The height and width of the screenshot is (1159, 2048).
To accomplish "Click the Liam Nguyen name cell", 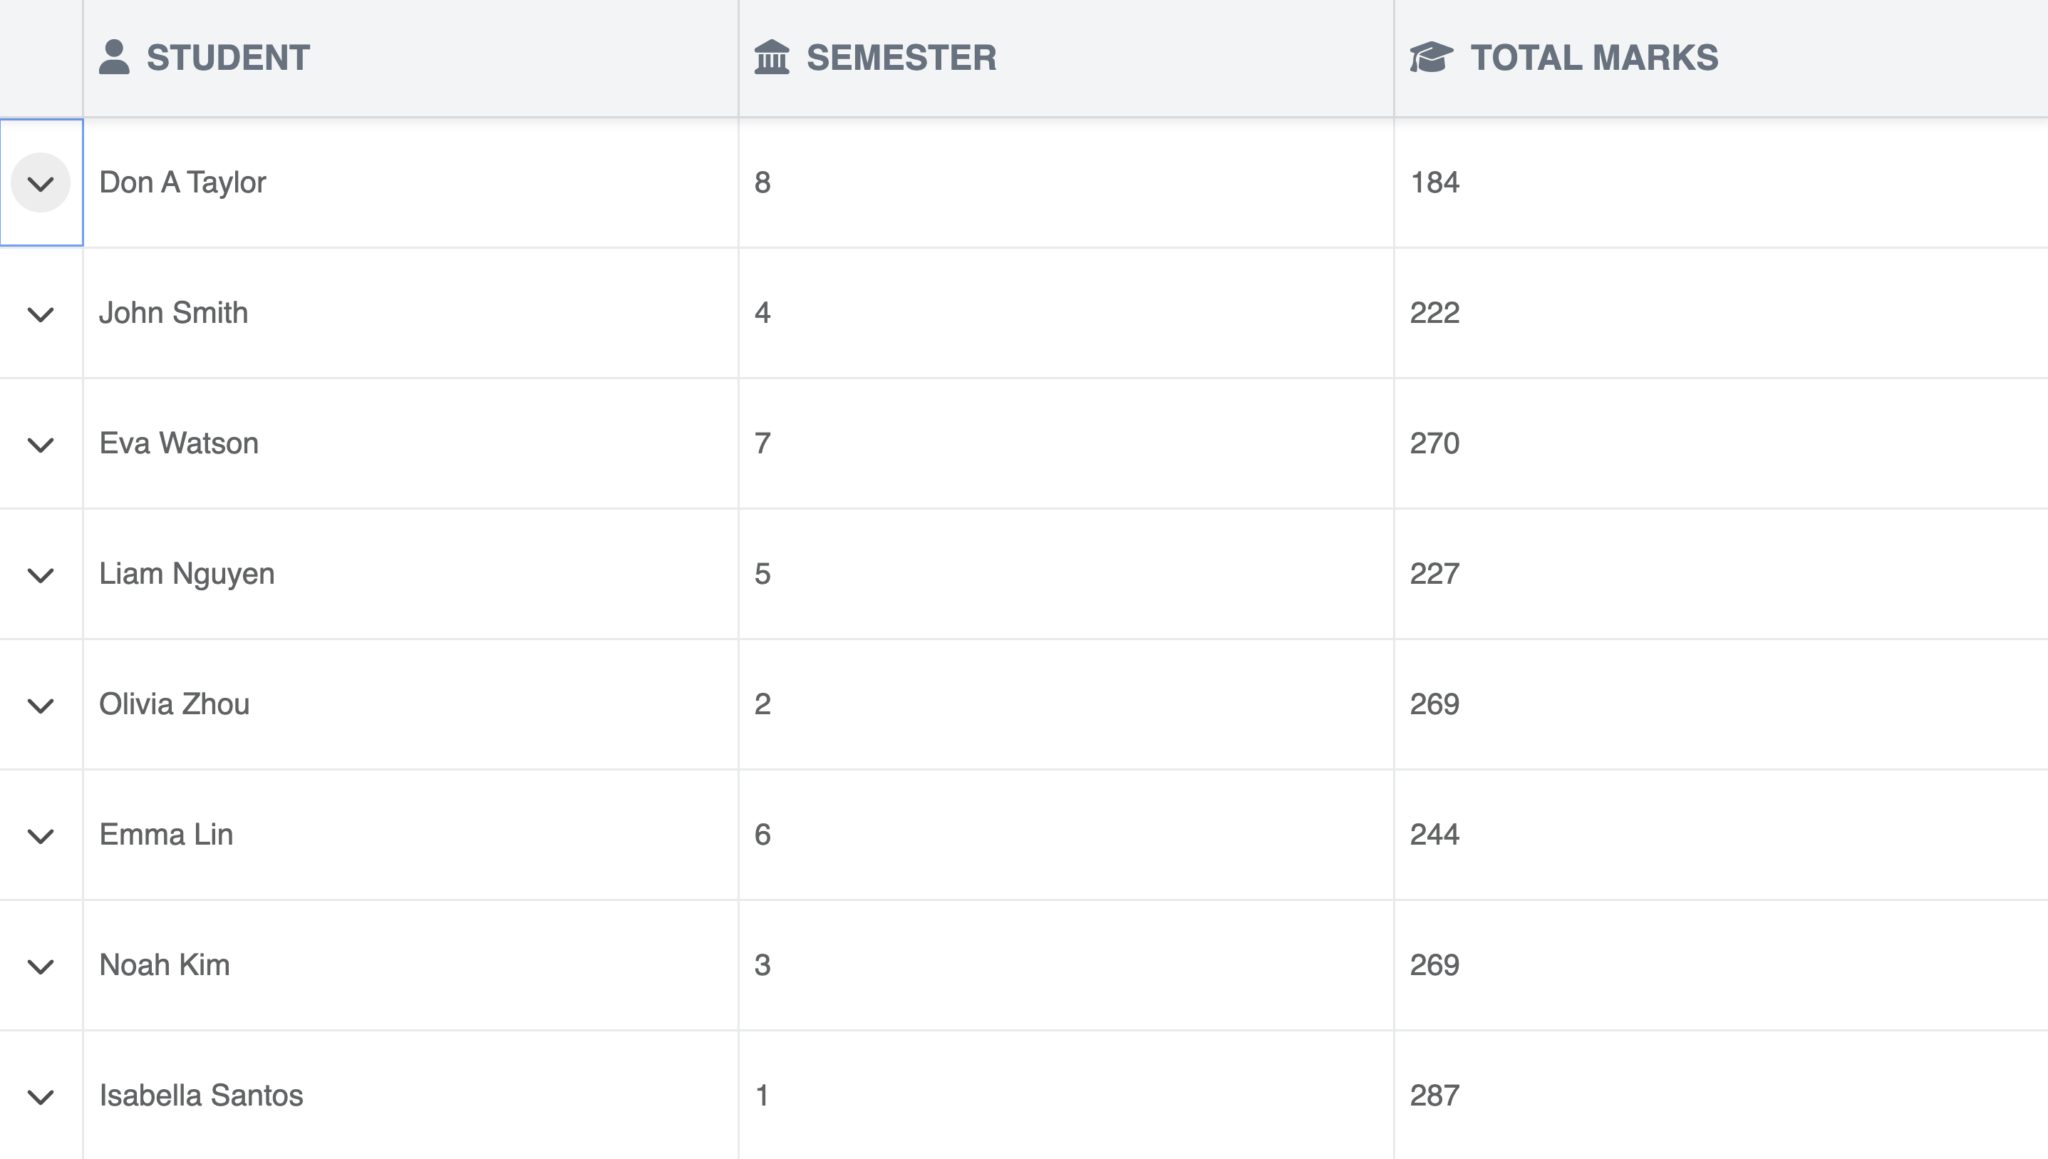I will 410,574.
